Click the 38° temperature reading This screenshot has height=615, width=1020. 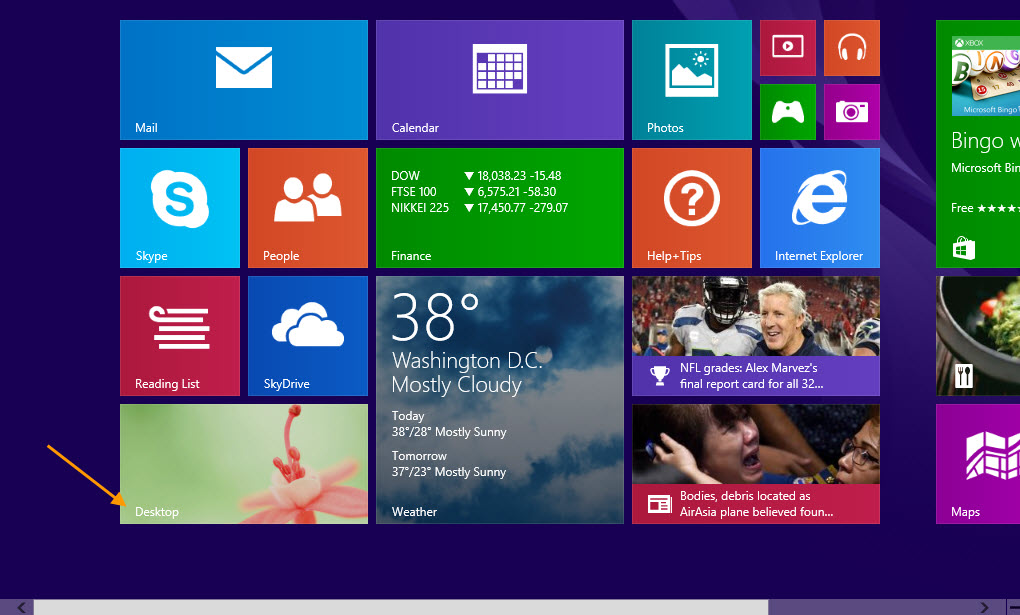tap(435, 316)
